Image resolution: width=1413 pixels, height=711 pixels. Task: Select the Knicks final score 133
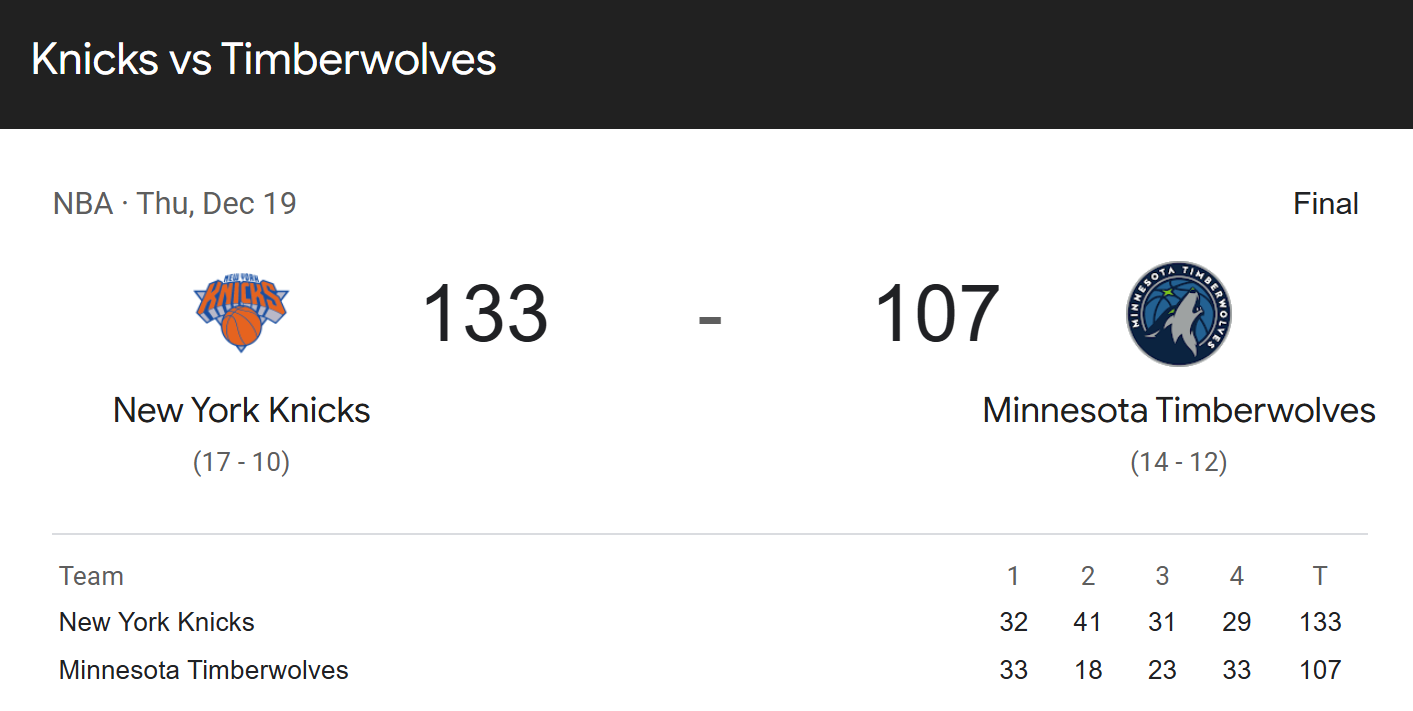485,314
